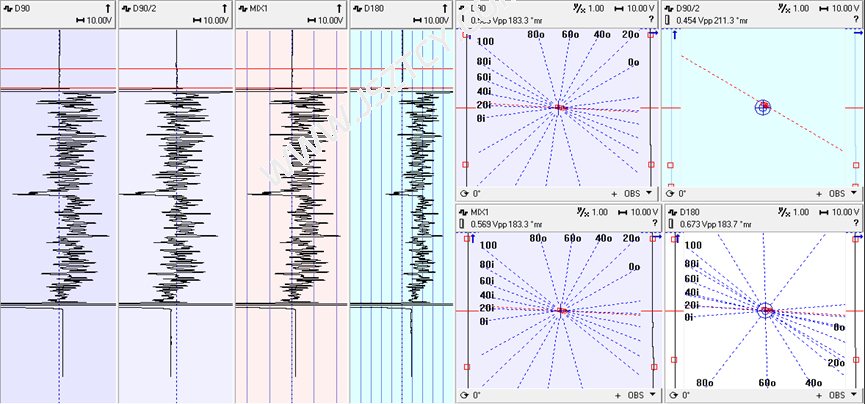Click the circled signal point in D90/2 Lissajous
This screenshot has height=404, width=865.
(763, 106)
